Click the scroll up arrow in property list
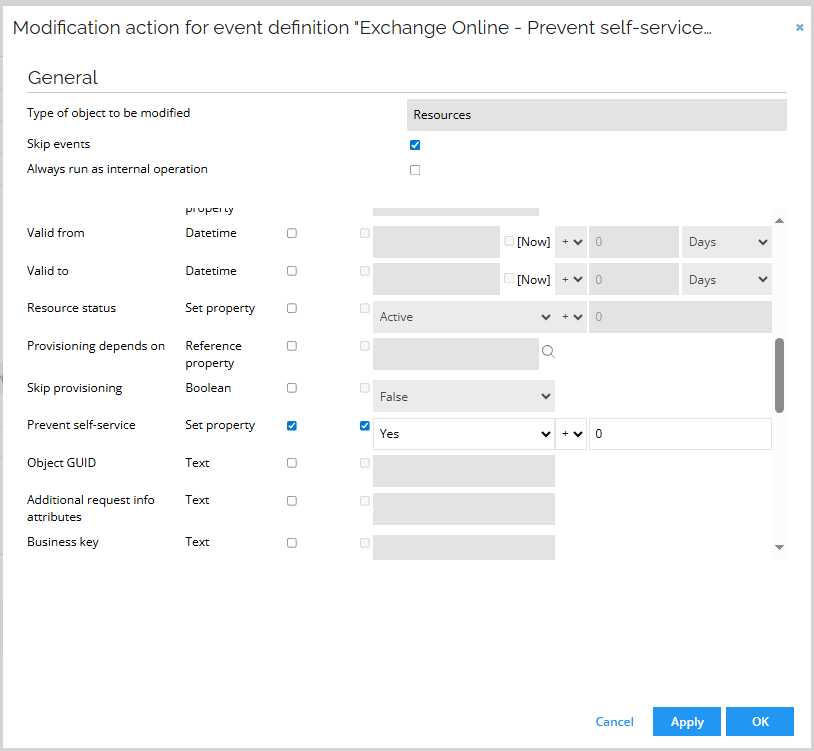 click(779, 220)
